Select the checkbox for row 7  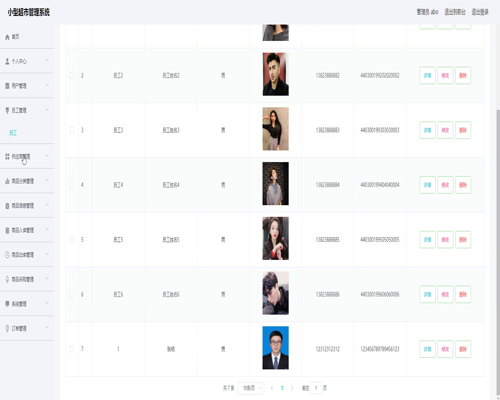coord(71,349)
